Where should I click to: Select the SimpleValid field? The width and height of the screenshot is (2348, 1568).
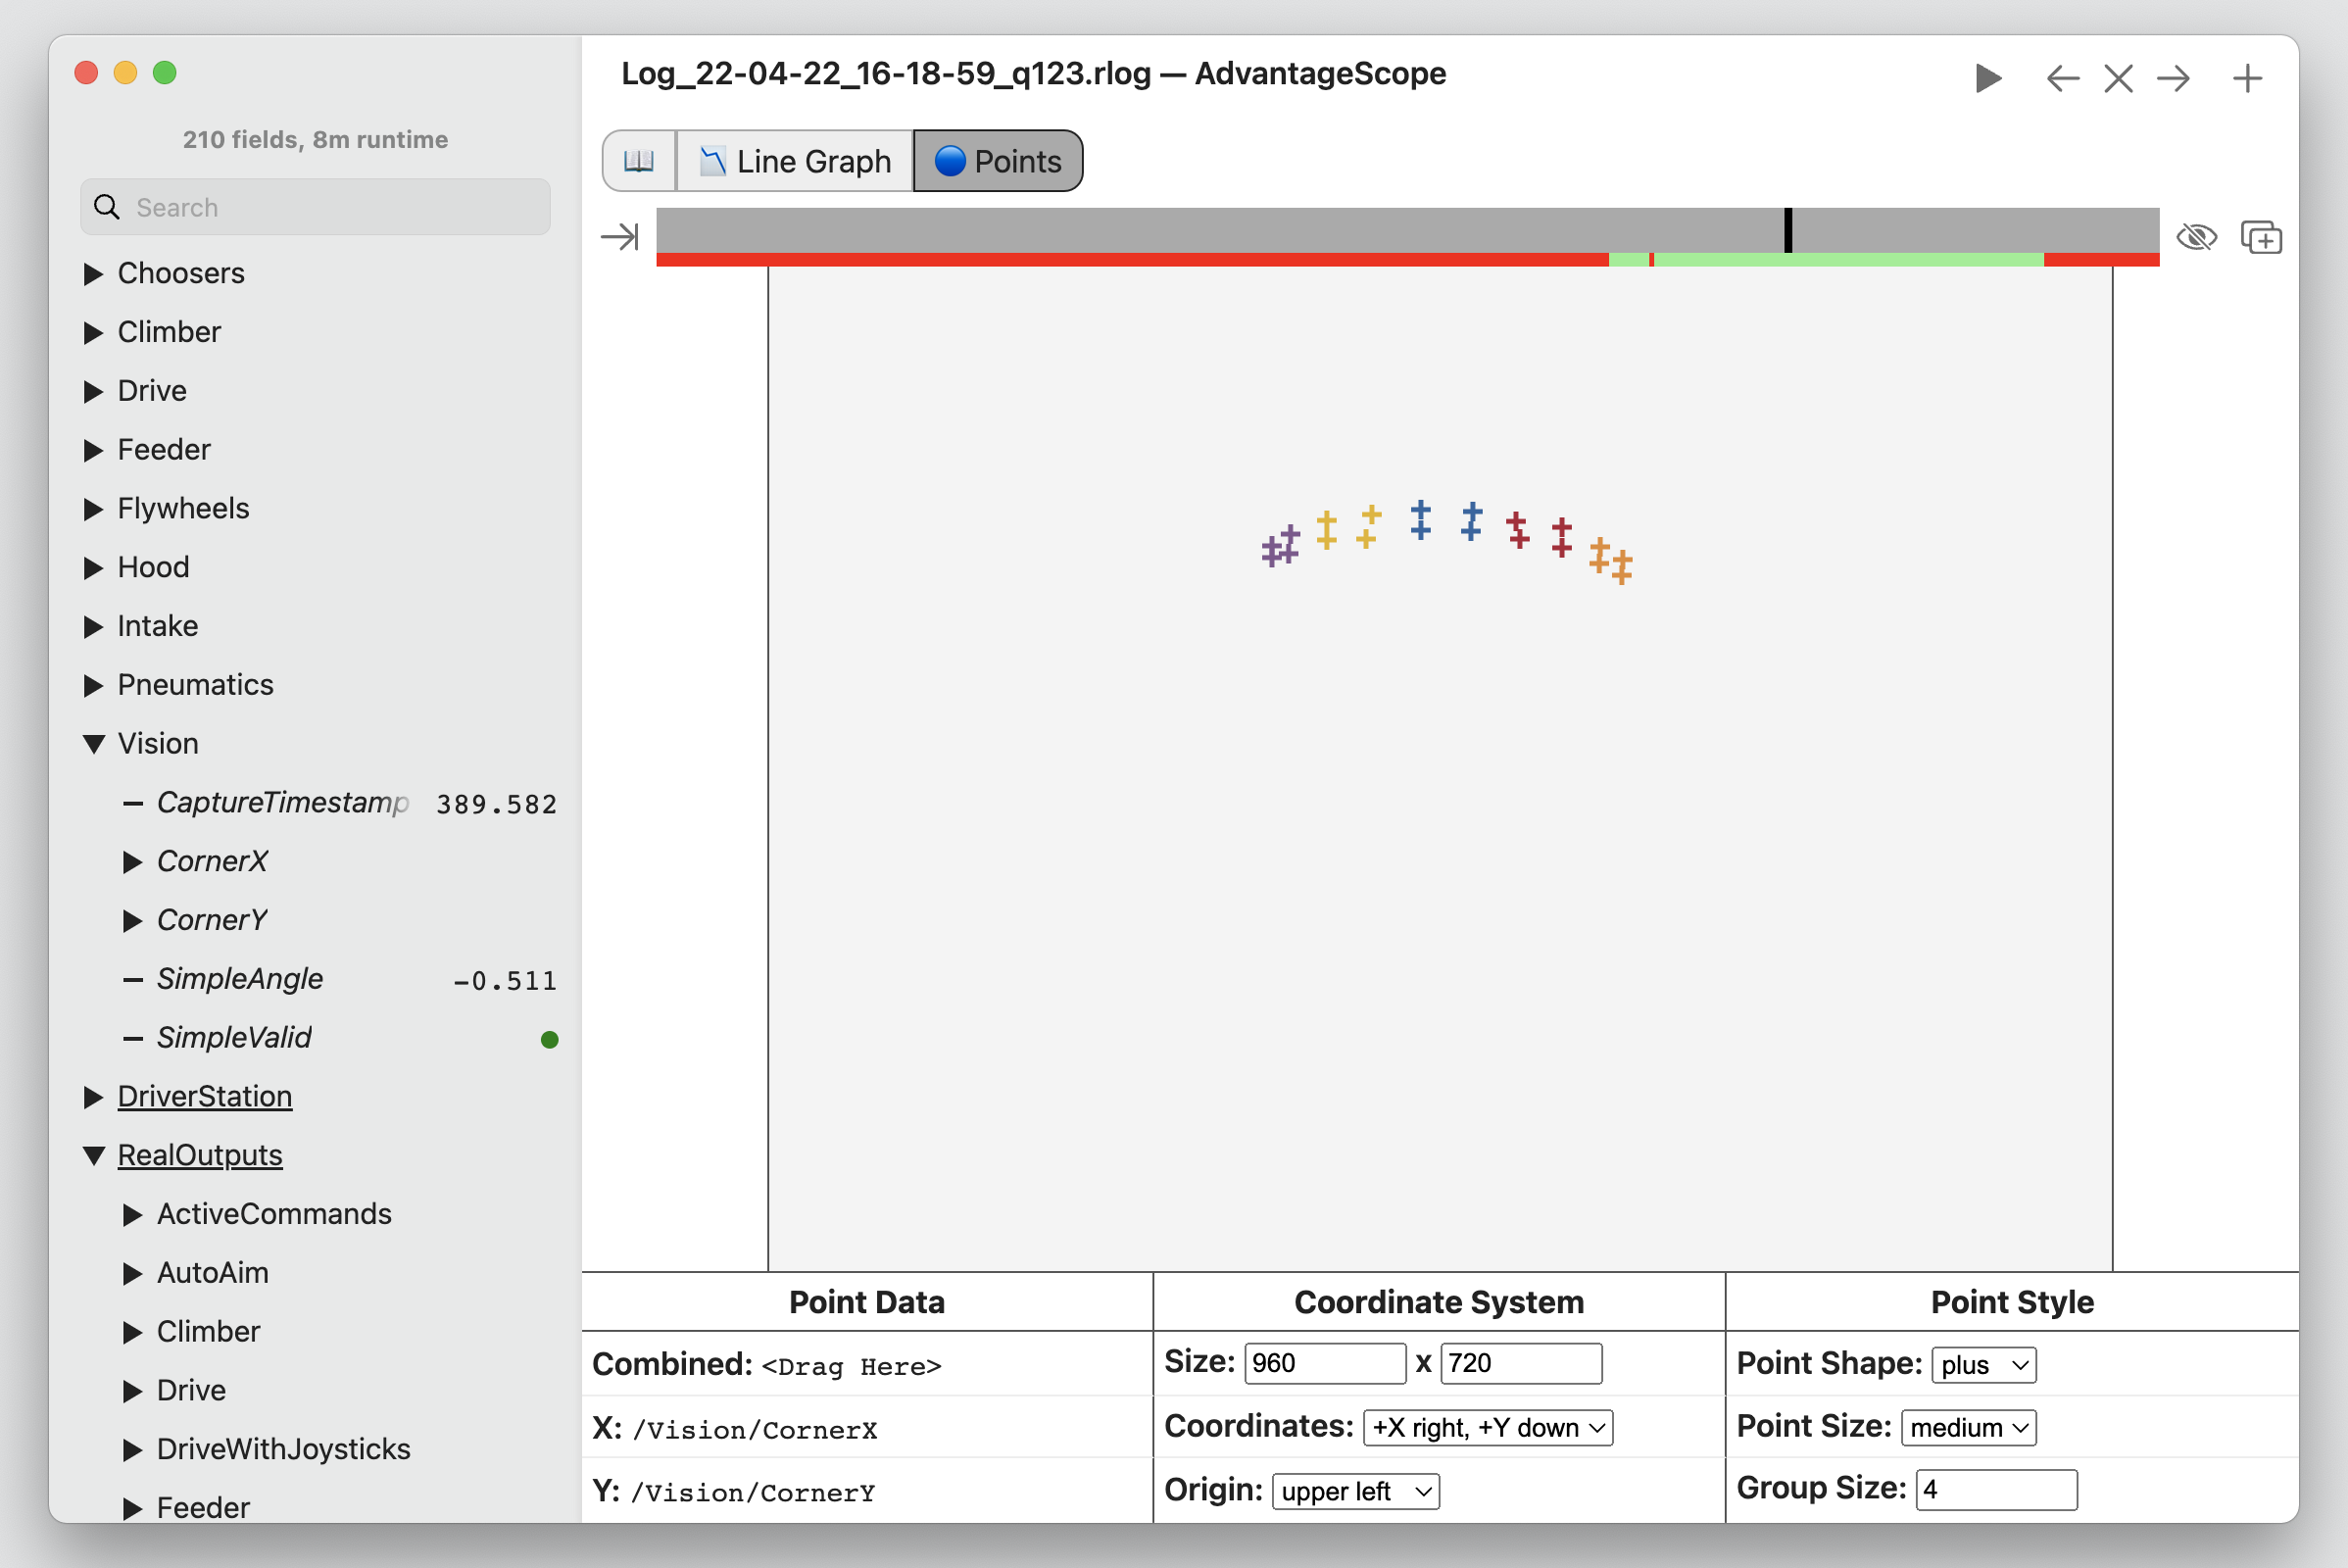coord(234,1038)
